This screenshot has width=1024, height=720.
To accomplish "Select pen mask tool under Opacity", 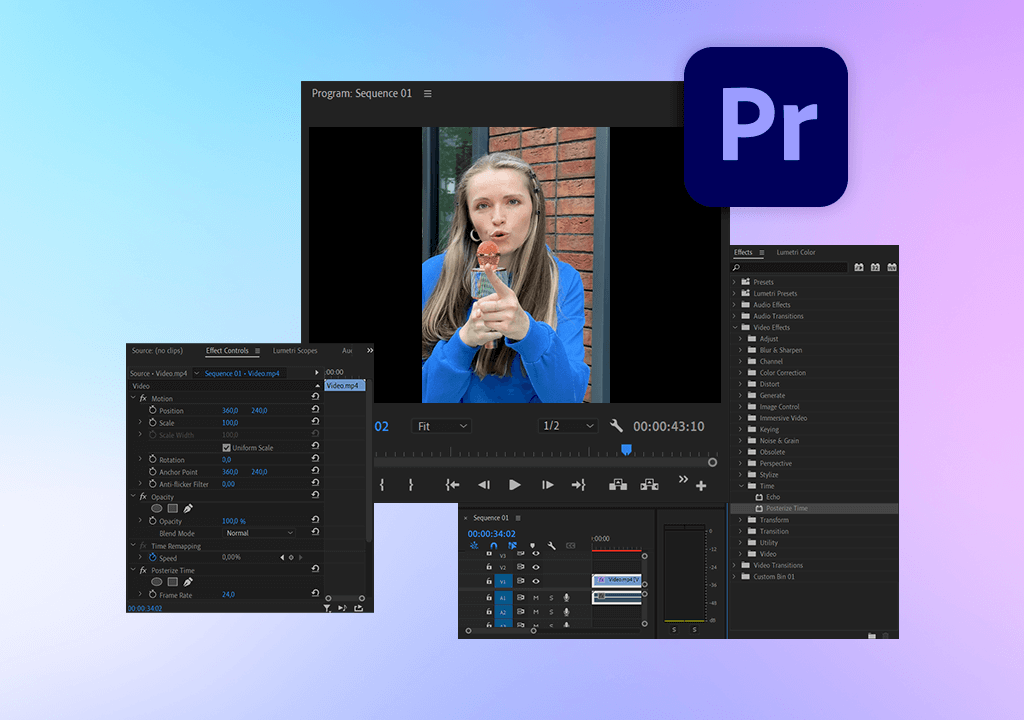I will pos(188,508).
